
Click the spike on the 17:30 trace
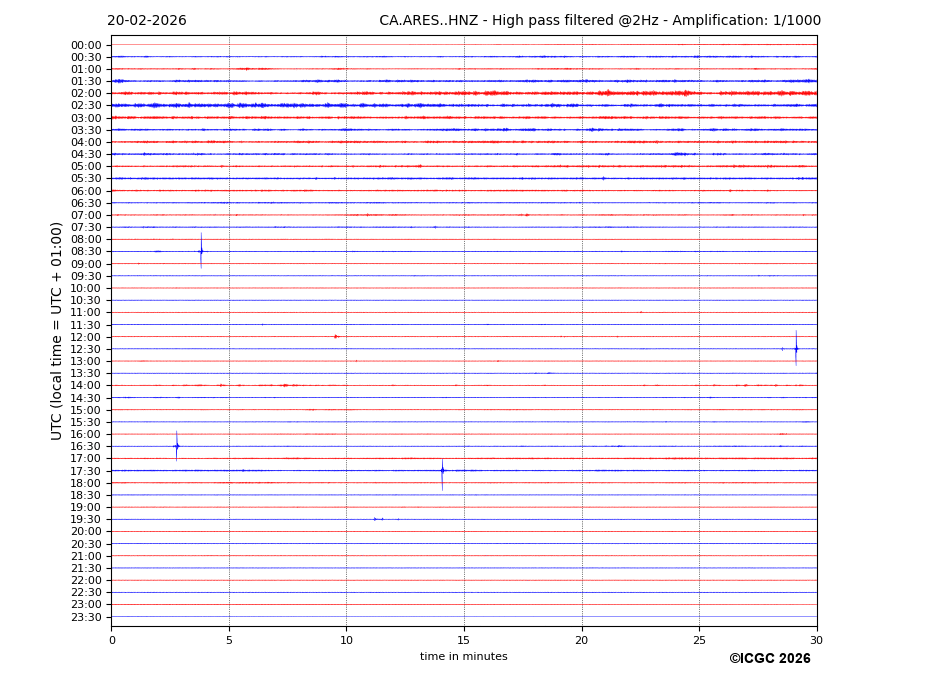[442, 470]
